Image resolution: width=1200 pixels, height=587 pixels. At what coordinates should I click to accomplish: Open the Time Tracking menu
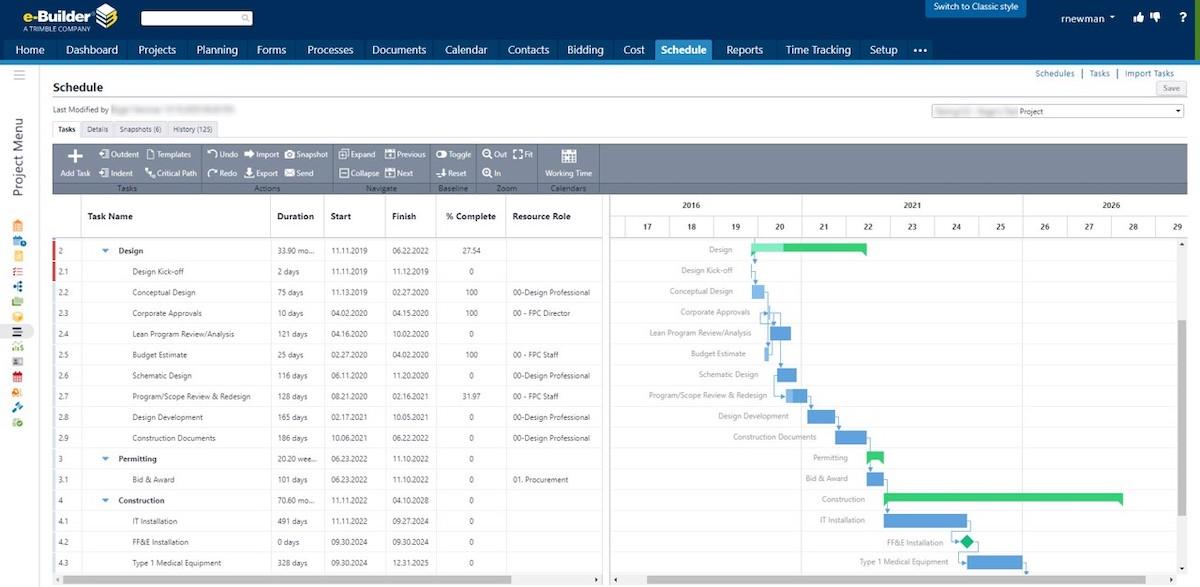coord(818,50)
